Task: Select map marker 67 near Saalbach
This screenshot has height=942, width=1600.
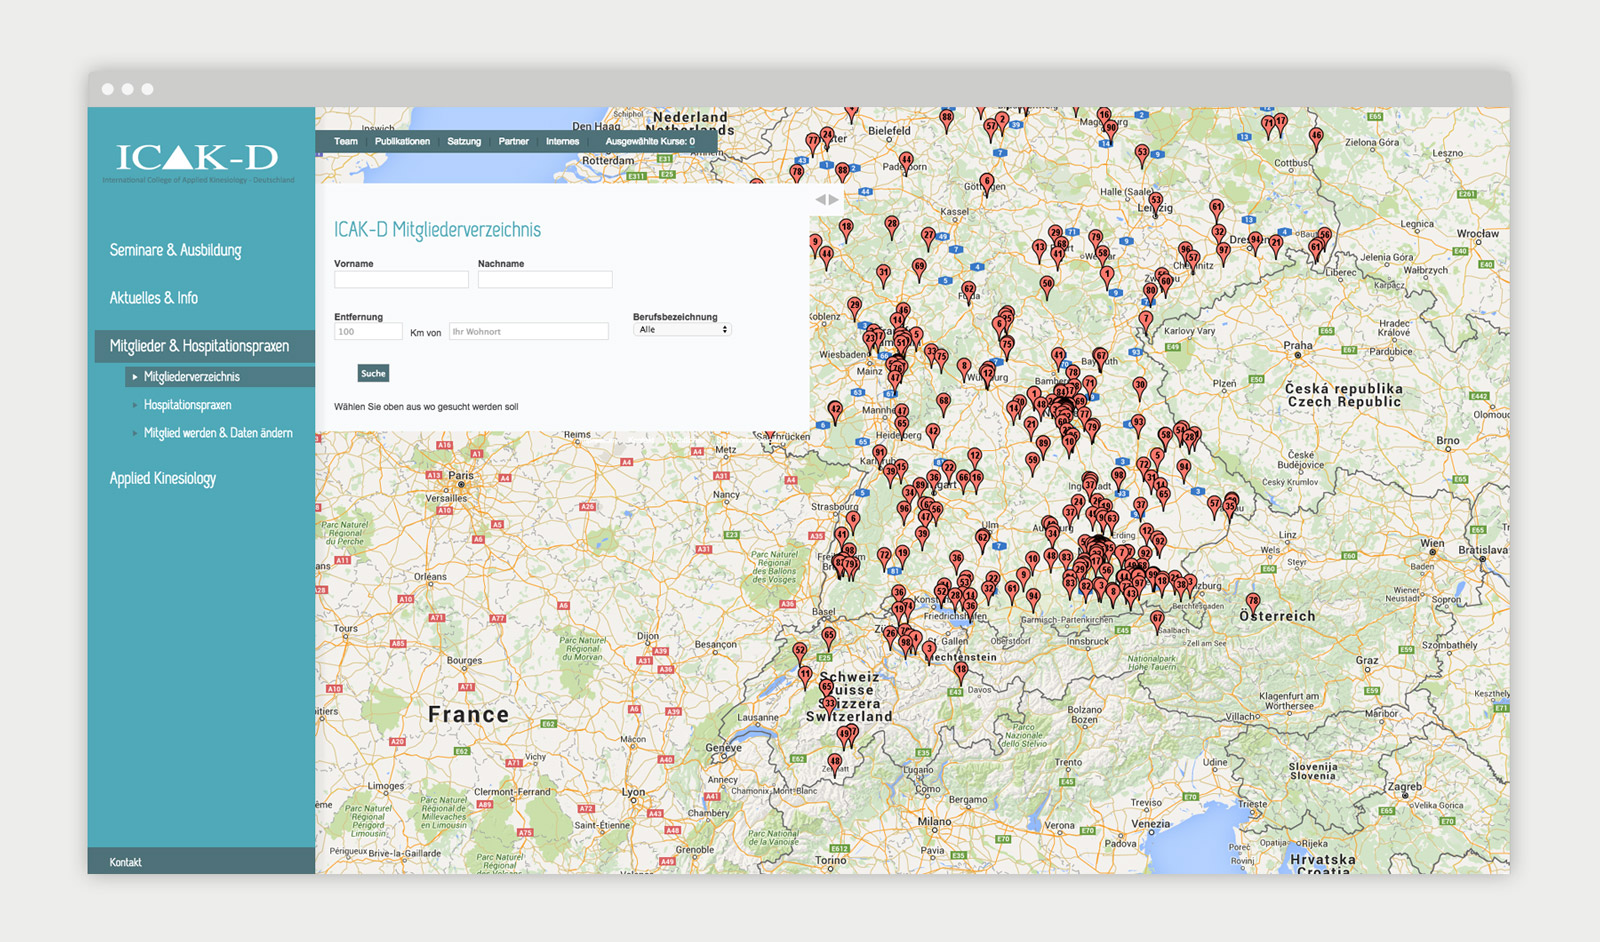Action: click(x=1158, y=621)
